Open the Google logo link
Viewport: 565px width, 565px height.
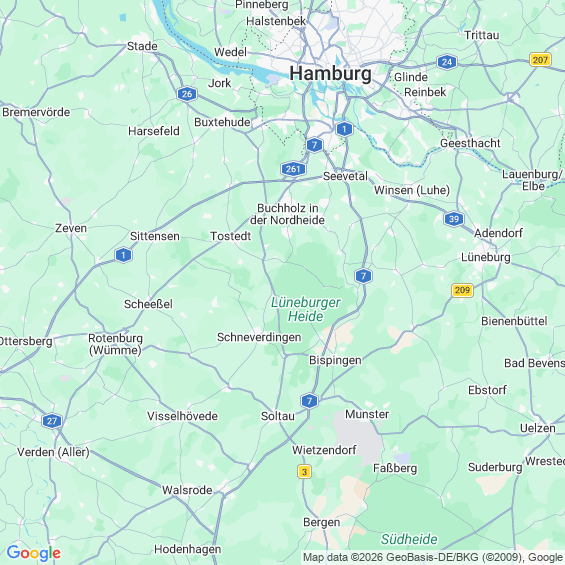tap(34, 553)
